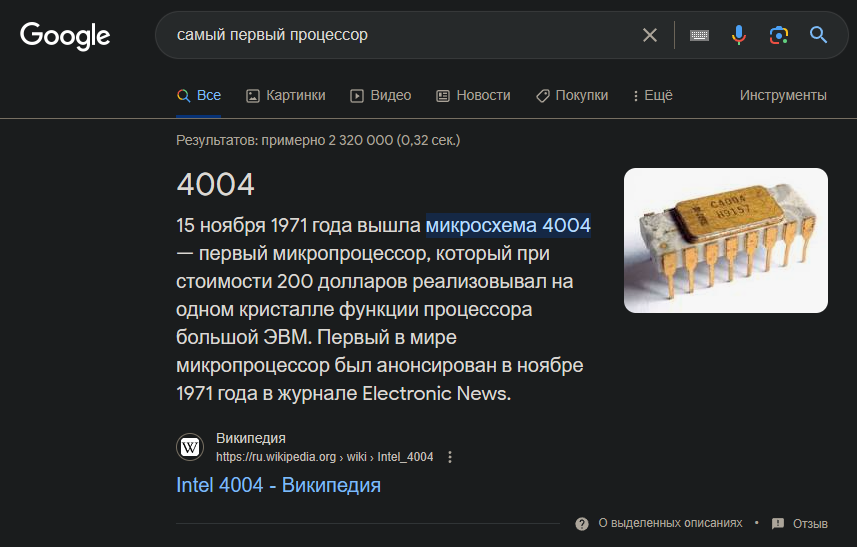Click the blue search magnifier button
The height and width of the screenshot is (547, 857).
818,35
